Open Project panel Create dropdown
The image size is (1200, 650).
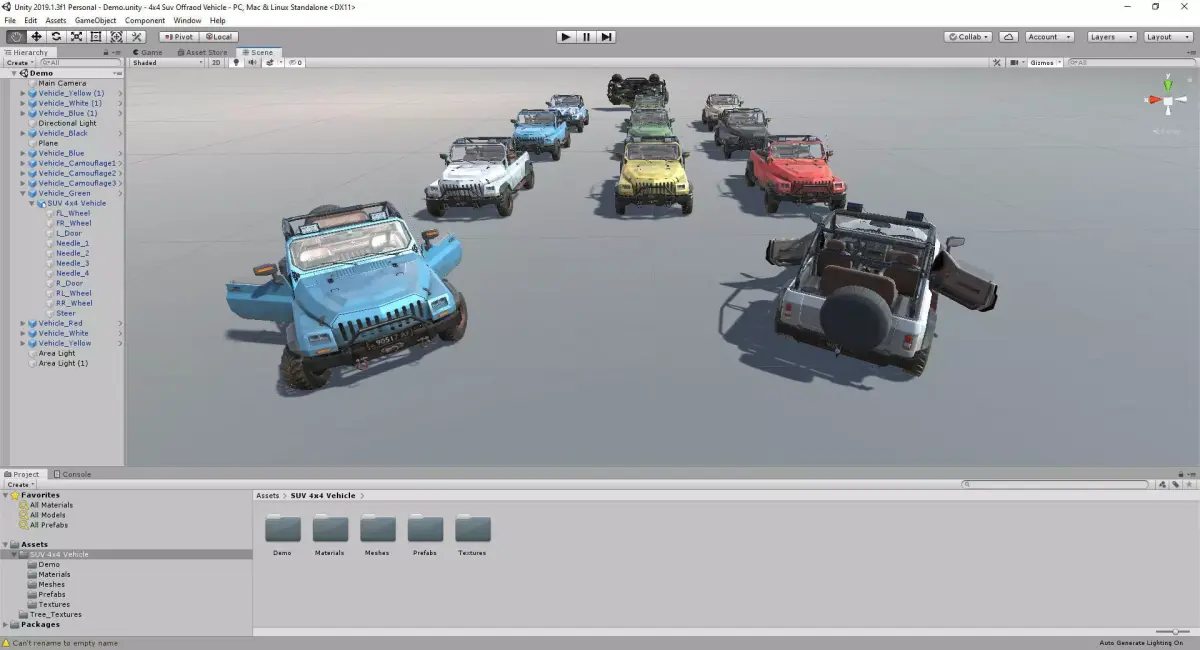(x=20, y=484)
